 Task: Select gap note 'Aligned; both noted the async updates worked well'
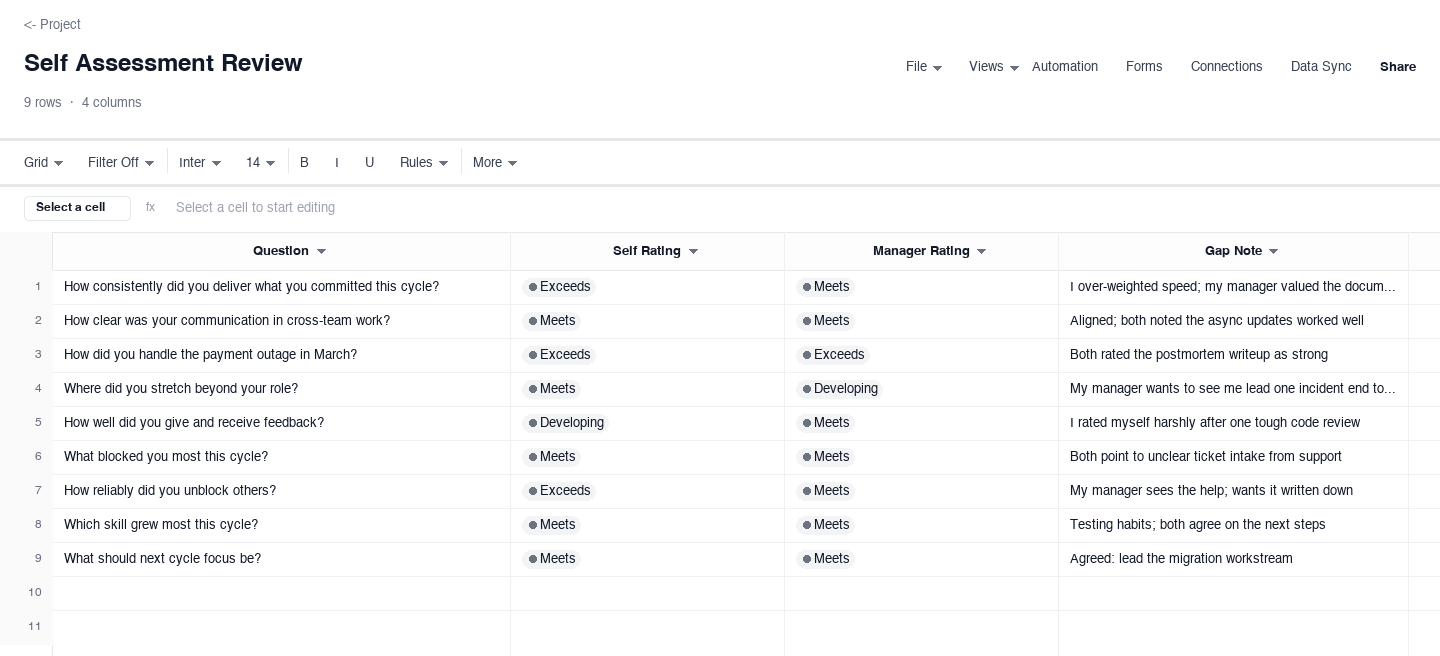1233,321
